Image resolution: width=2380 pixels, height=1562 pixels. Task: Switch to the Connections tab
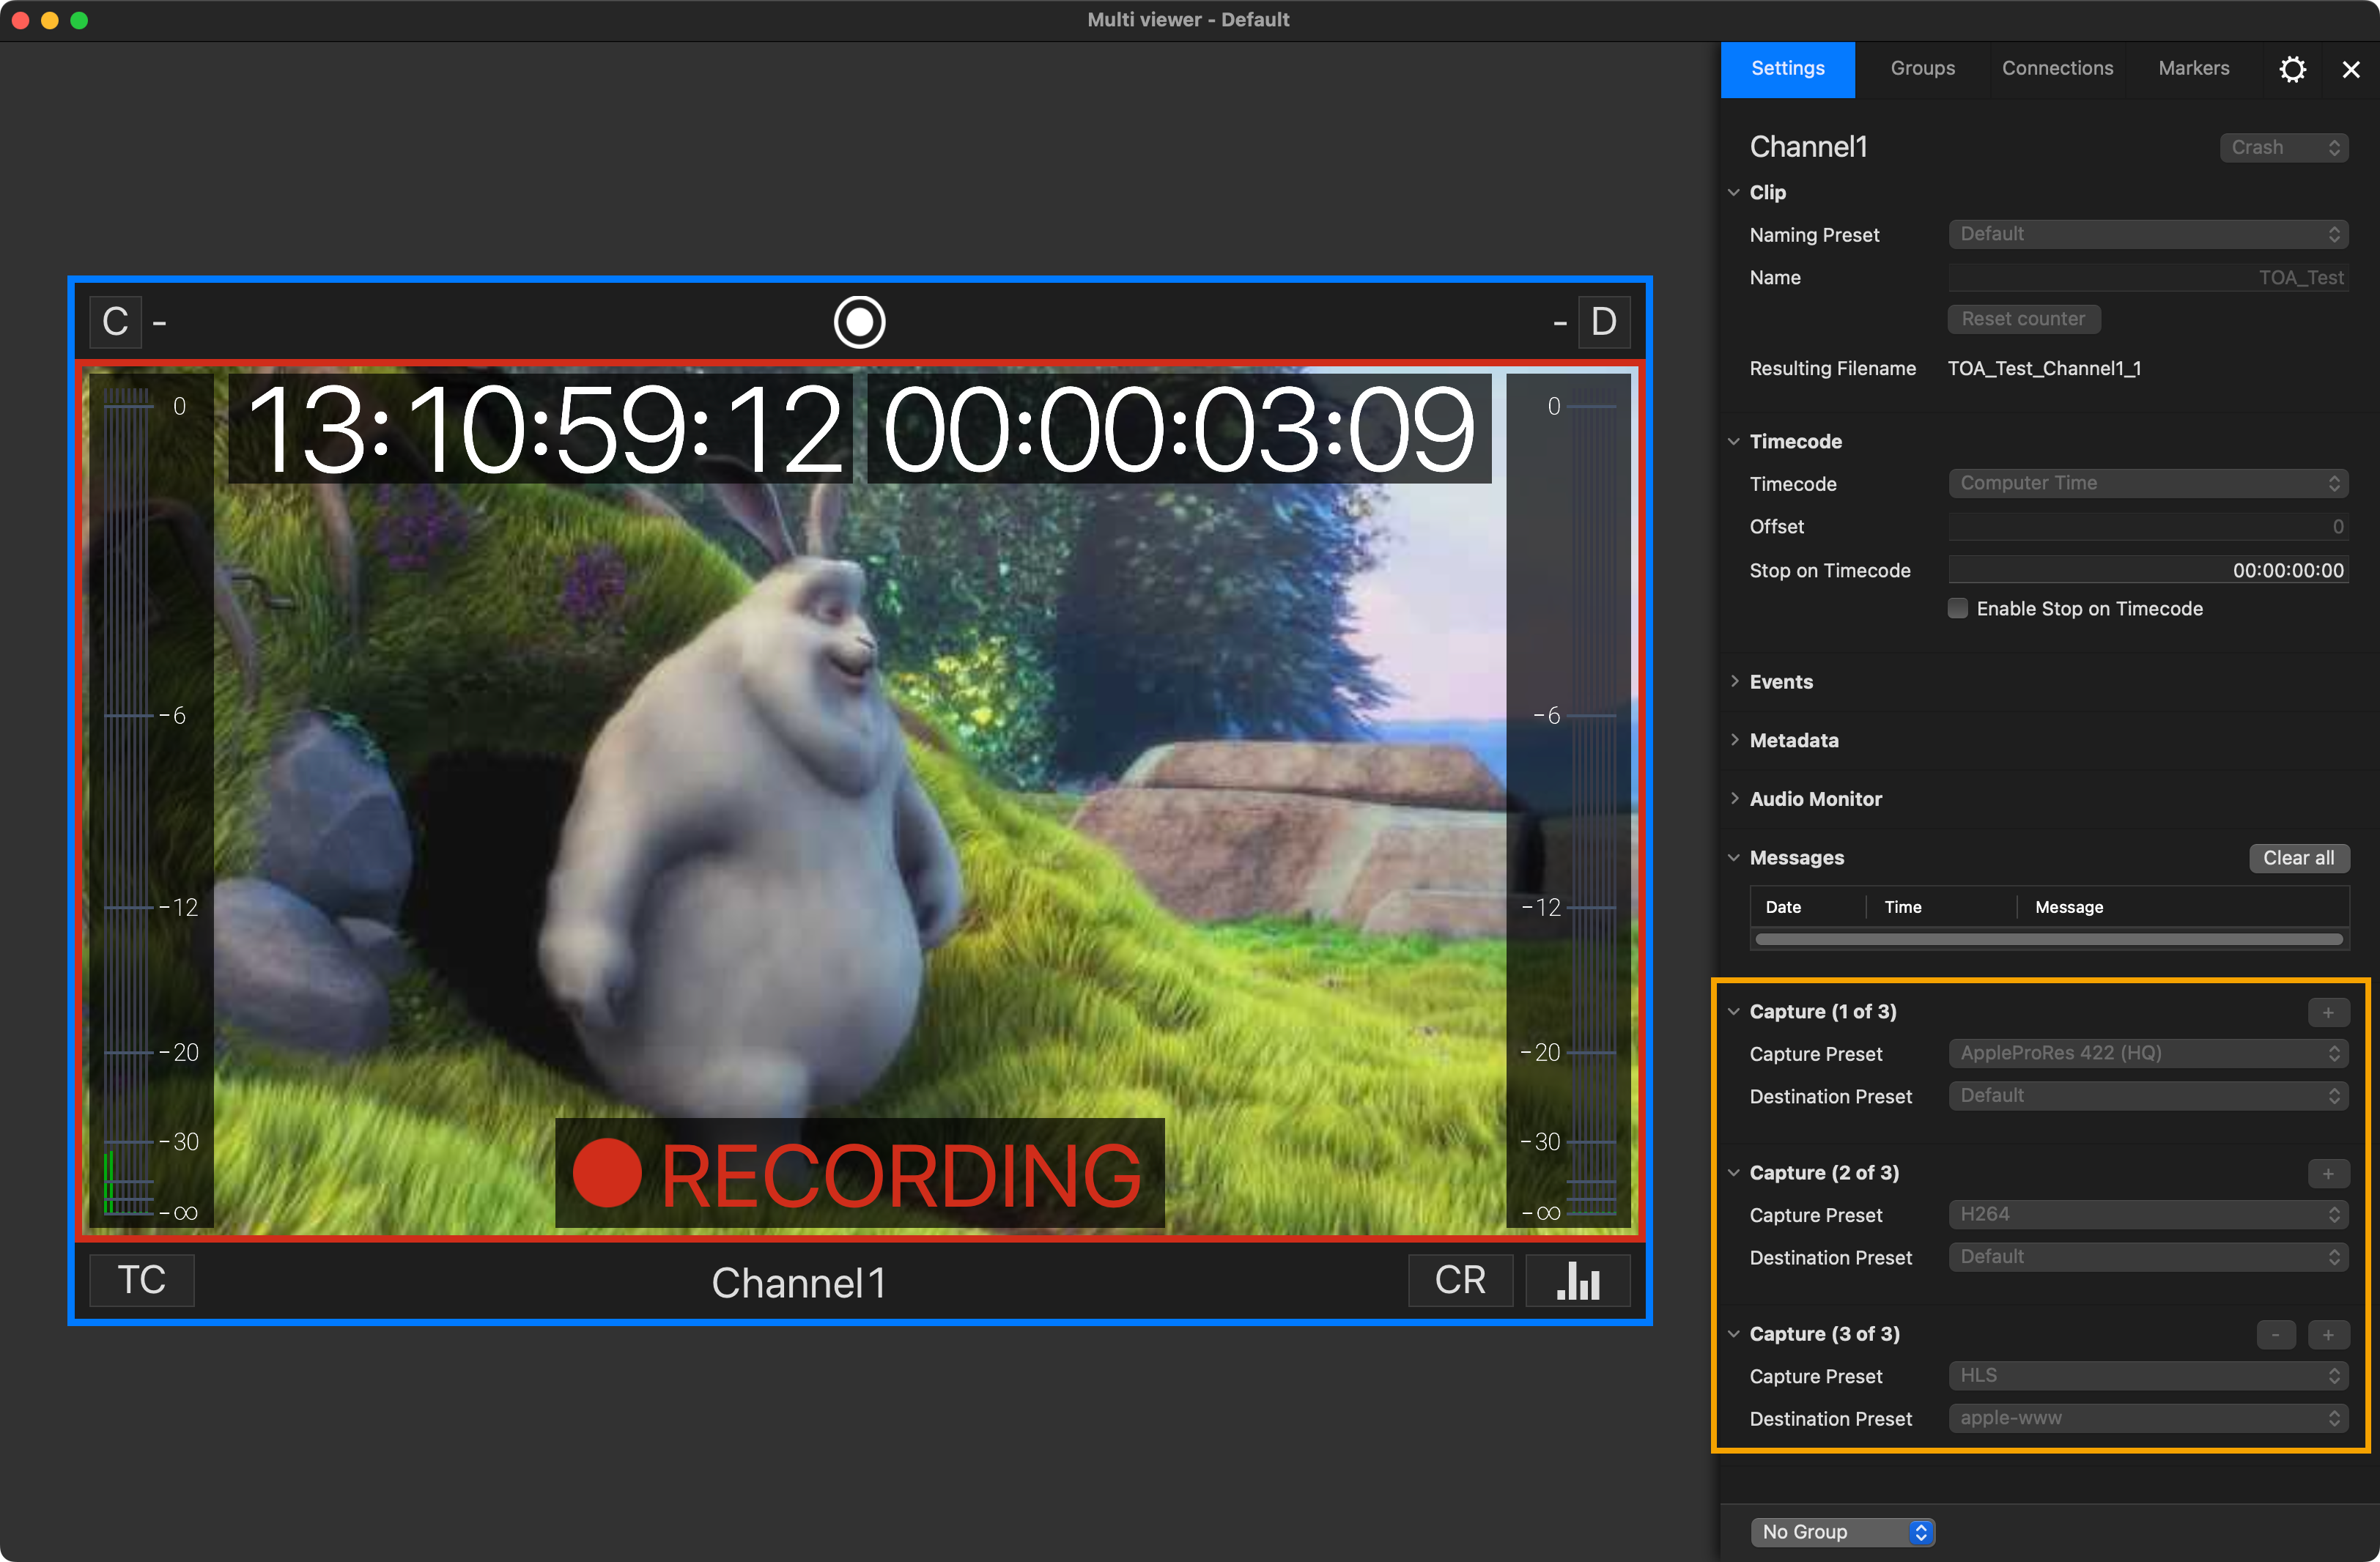[2057, 69]
